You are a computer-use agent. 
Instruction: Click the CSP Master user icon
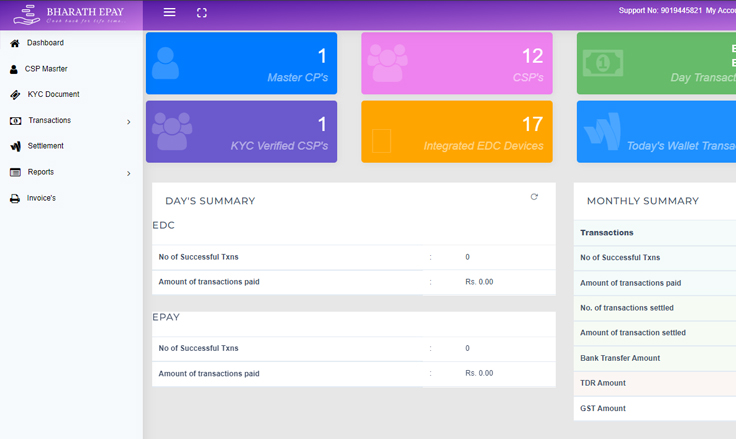[x=14, y=69]
